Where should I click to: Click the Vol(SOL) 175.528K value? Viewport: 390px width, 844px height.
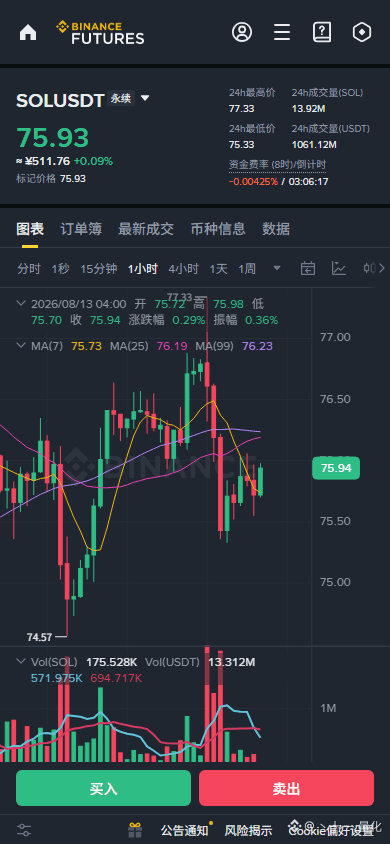tap(111, 662)
